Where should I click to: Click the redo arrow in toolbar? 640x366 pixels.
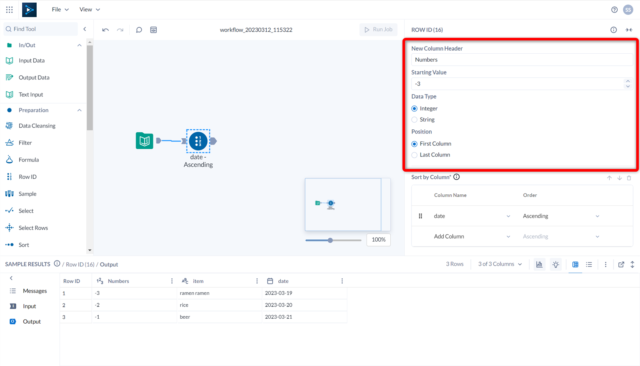pyautogui.click(x=120, y=30)
